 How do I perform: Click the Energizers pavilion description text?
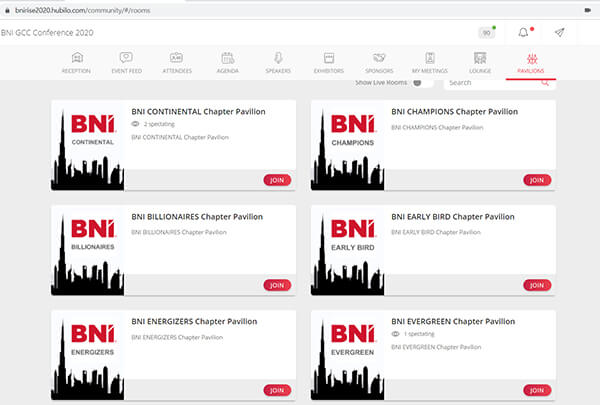coord(177,337)
